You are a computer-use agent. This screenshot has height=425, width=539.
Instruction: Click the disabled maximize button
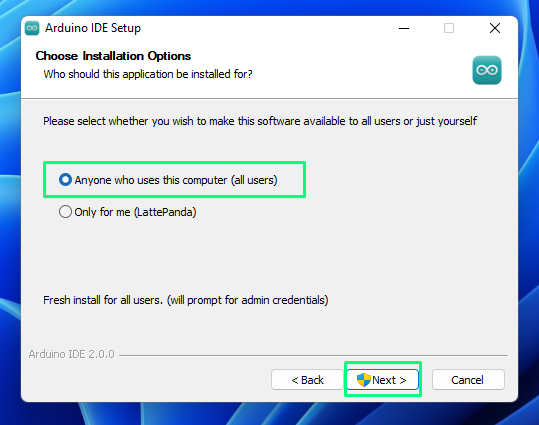pyautogui.click(x=449, y=28)
